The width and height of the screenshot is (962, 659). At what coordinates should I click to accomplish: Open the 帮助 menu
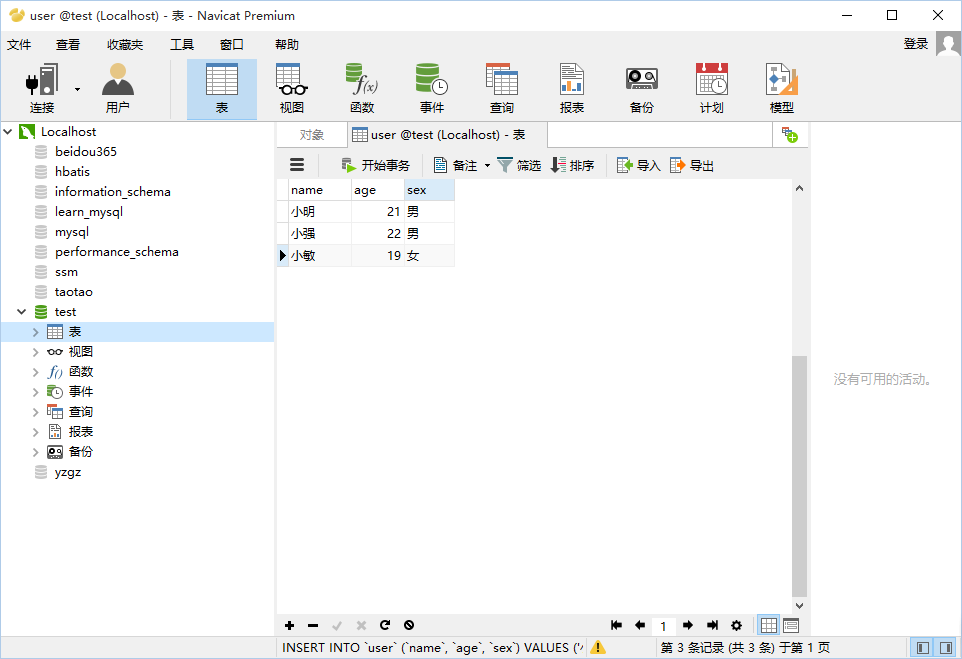(x=287, y=45)
